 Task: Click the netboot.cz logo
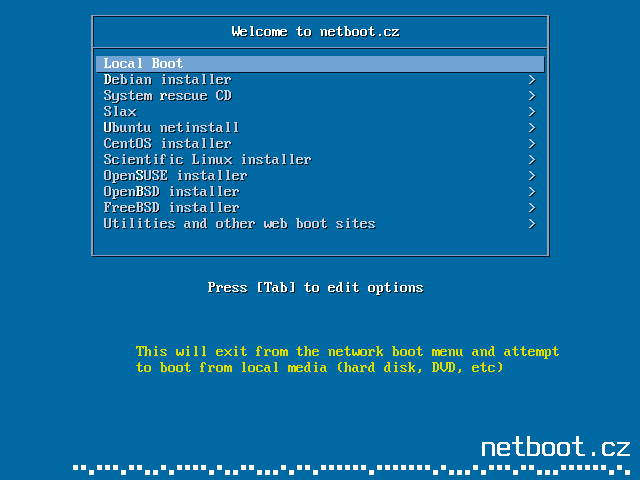point(555,447)
